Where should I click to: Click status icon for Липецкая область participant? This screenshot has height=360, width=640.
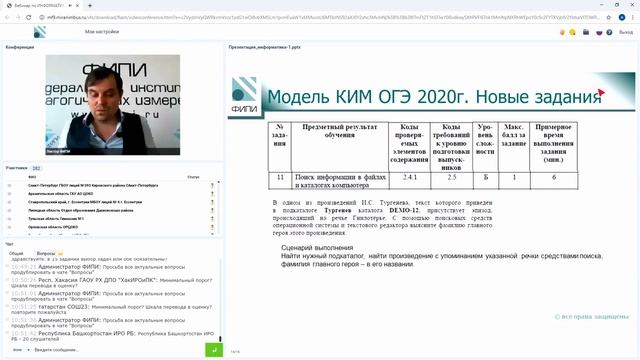click(x=212, y=210)
